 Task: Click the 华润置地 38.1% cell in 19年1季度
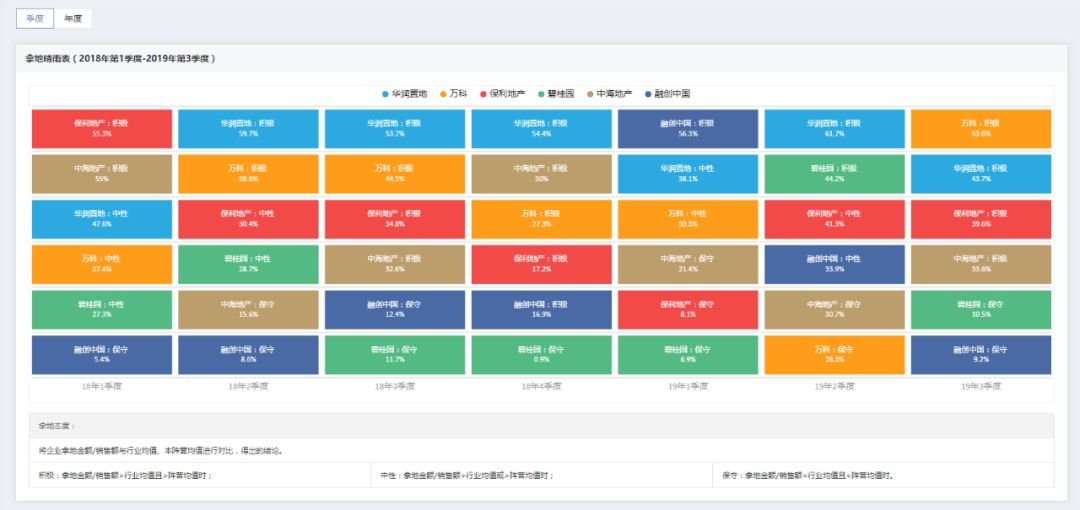tap(688, 174)
